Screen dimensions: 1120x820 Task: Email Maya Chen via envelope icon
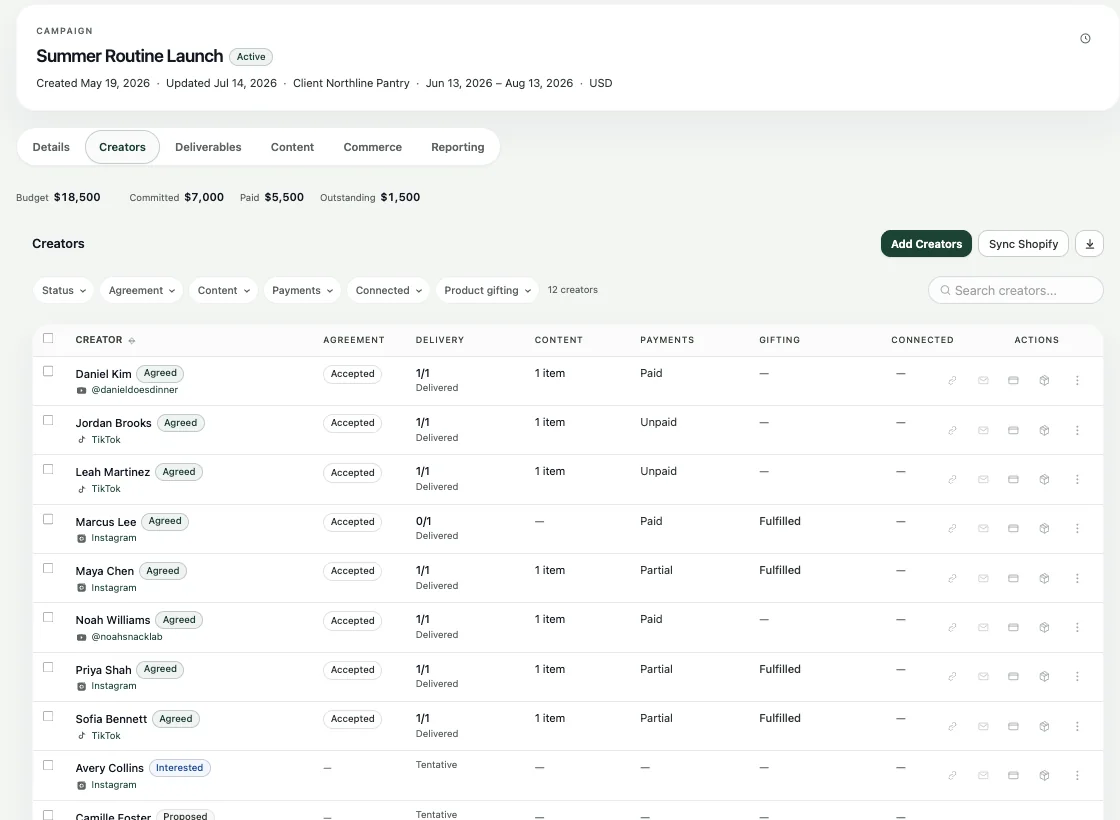click(x=983, y=578)
